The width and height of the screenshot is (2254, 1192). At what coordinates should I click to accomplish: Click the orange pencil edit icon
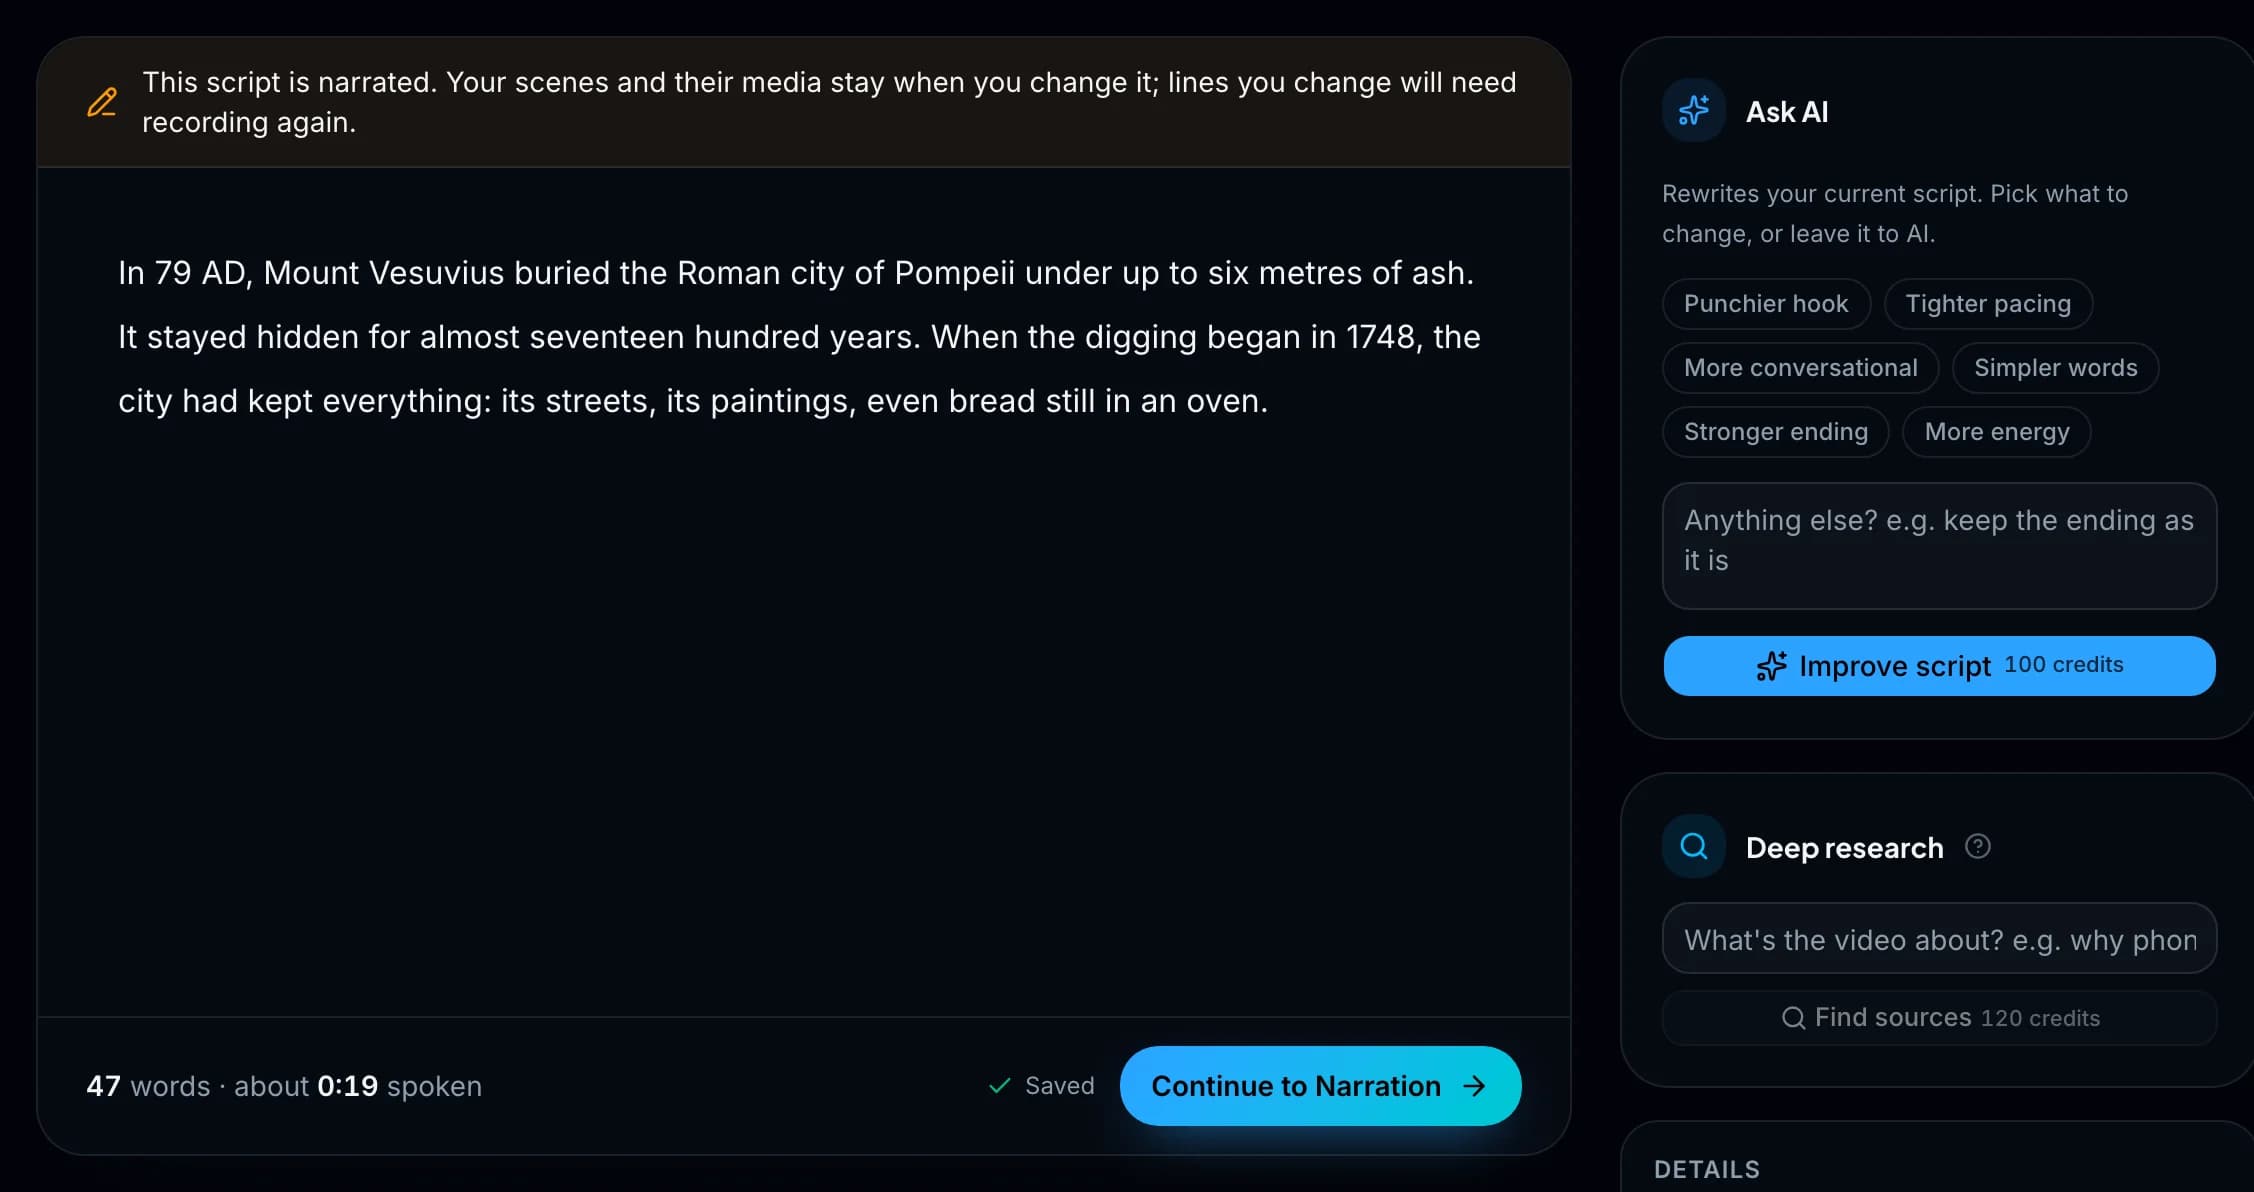pyautogui.click(x=102, y=102)
